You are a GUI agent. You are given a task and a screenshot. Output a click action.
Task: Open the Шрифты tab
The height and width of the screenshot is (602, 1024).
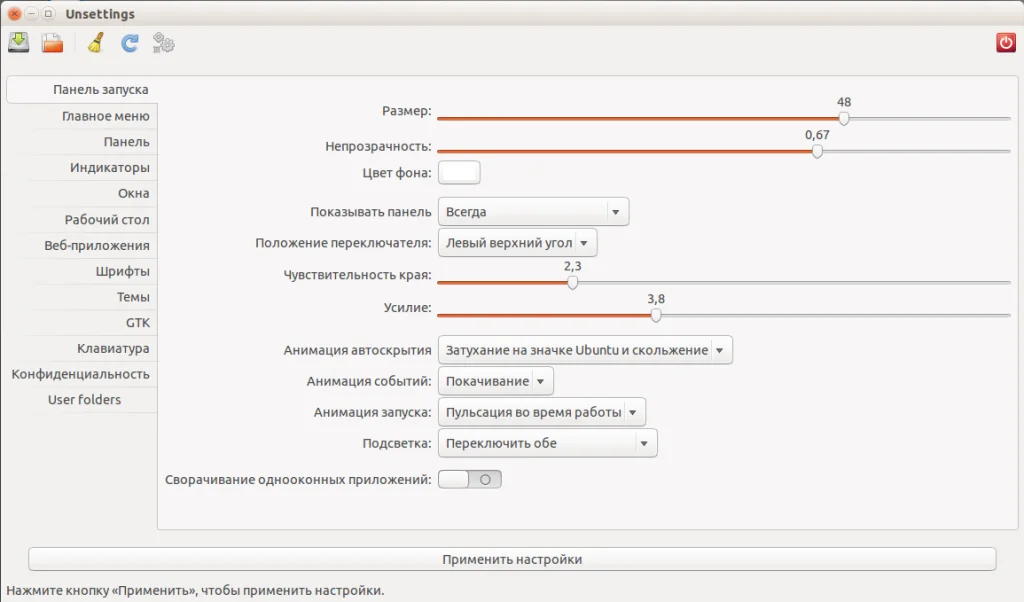123,271
